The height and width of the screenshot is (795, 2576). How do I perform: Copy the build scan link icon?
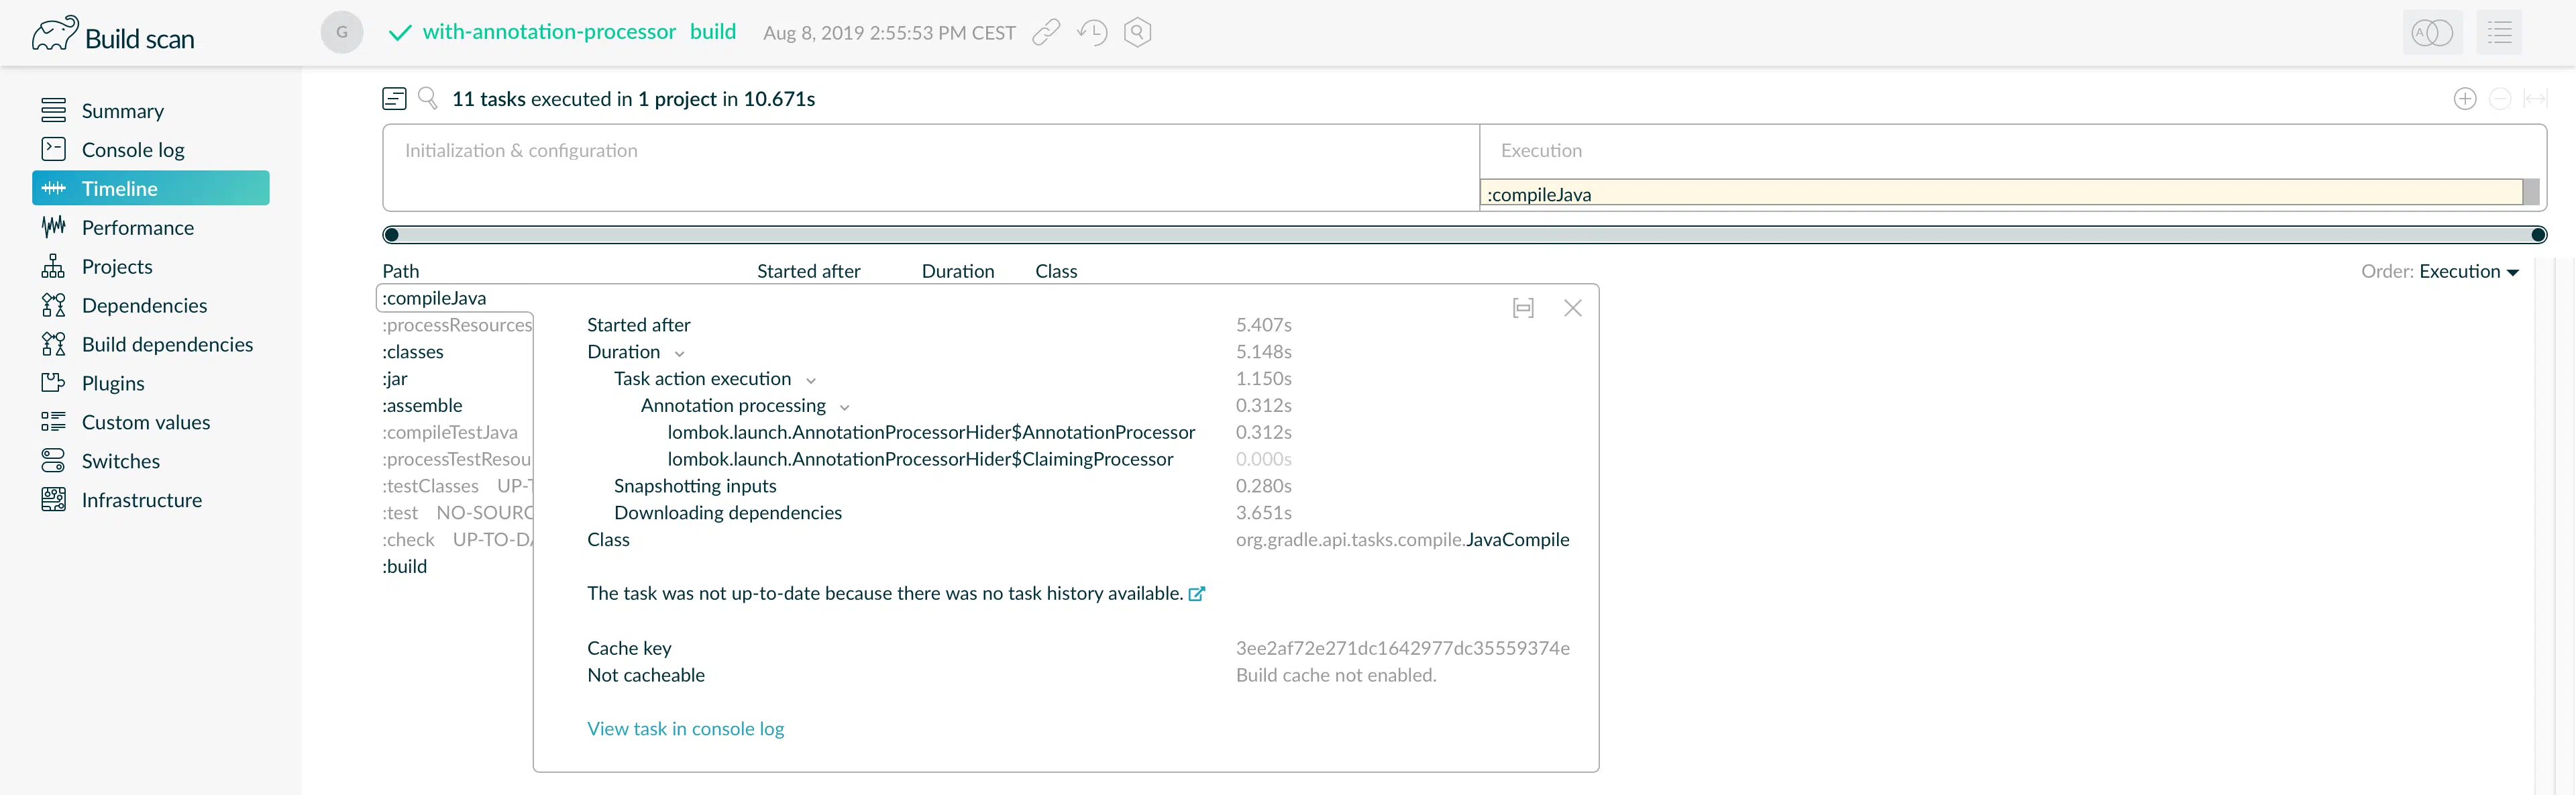coord(1046,32)
